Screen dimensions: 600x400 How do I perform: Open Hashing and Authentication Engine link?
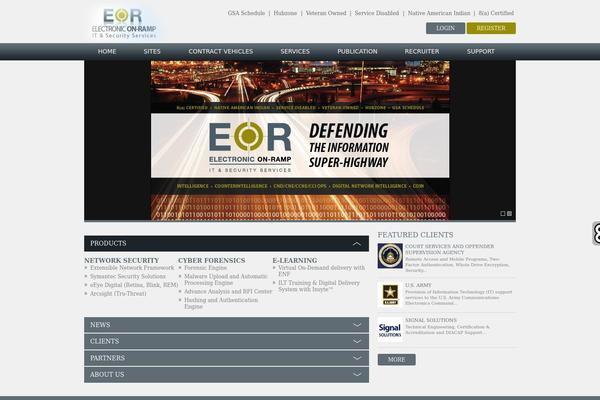pyautogui.click(x=221, y=303)
